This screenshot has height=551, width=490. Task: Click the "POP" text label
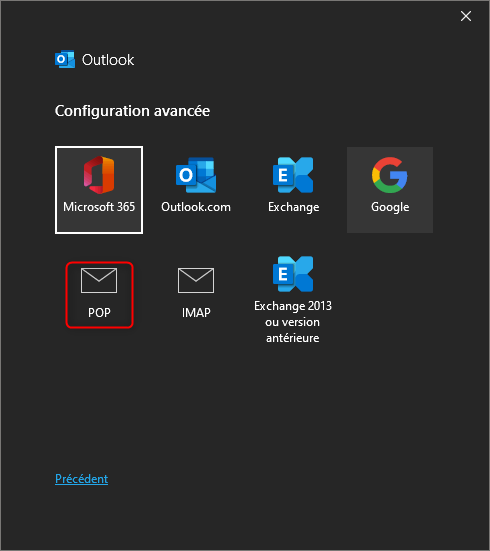(99, 312)
